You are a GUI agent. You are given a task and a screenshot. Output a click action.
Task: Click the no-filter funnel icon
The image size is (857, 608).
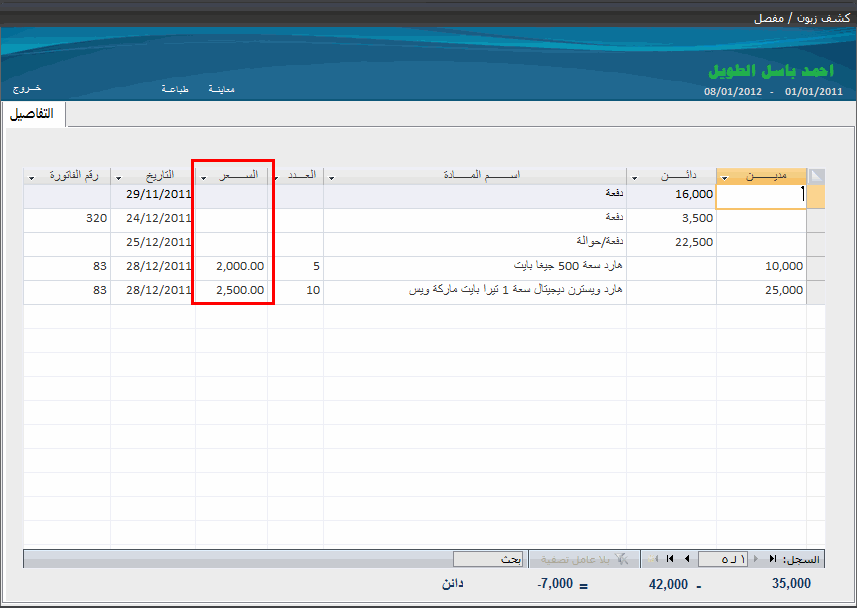click(621, 559)
